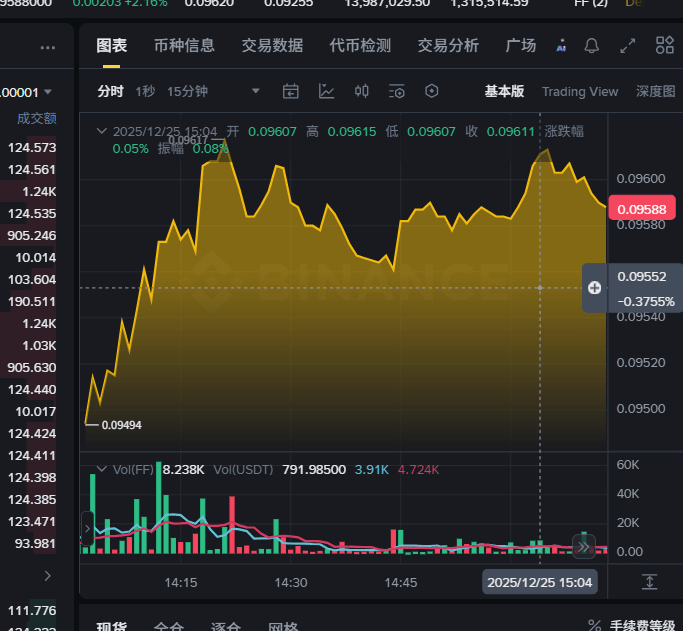Select 1秒 interval
683x631 pixels.
[145, 91]
